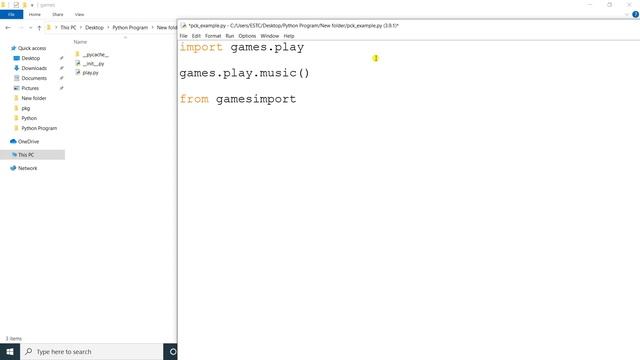Screen dimensions: 640x360
Task: Place cursor after games.play.music() line
Action: point(310,73)
